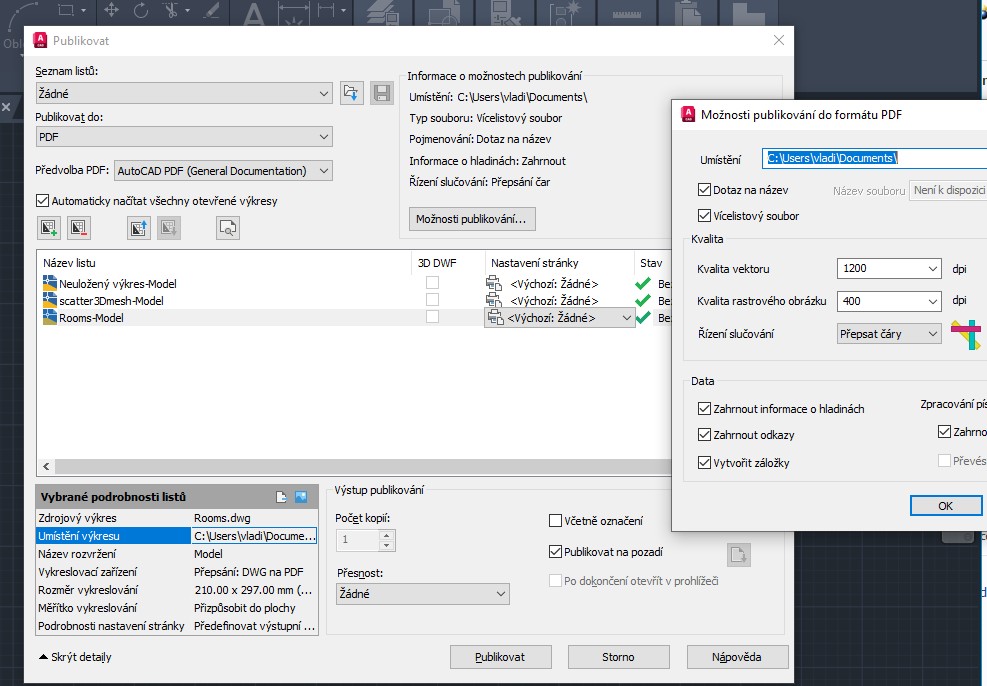987x686 pixels.
Task: Select the Rectangle tool in AutoCAD ribbon
Action: click(x=66, y=10)
